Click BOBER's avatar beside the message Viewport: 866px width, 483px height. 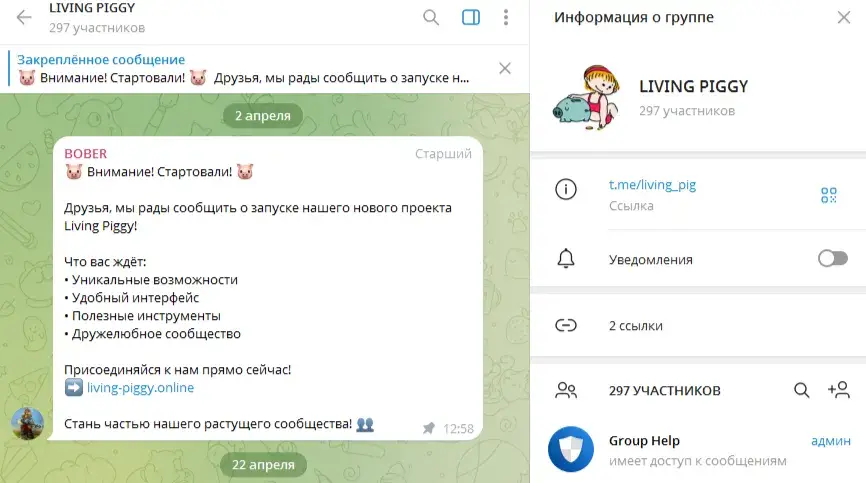coord(28,423)
